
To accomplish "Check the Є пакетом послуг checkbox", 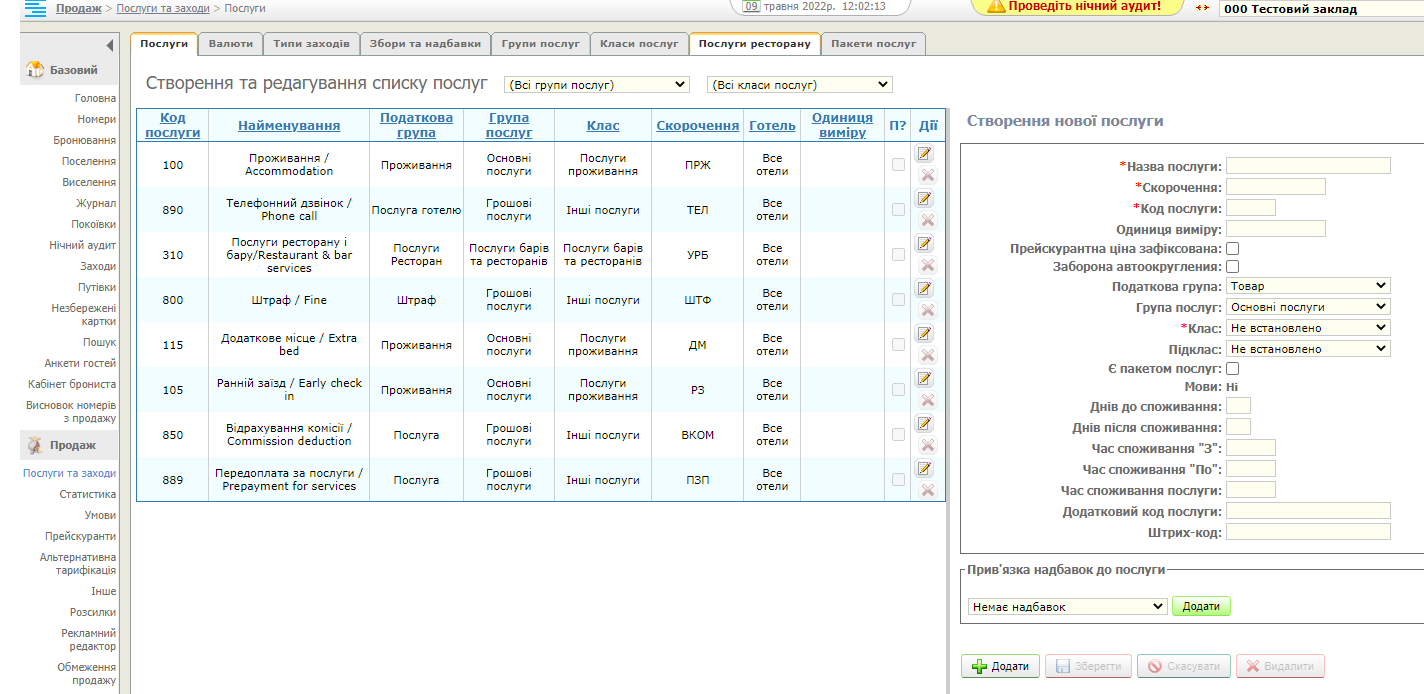I will [1233, 369].
